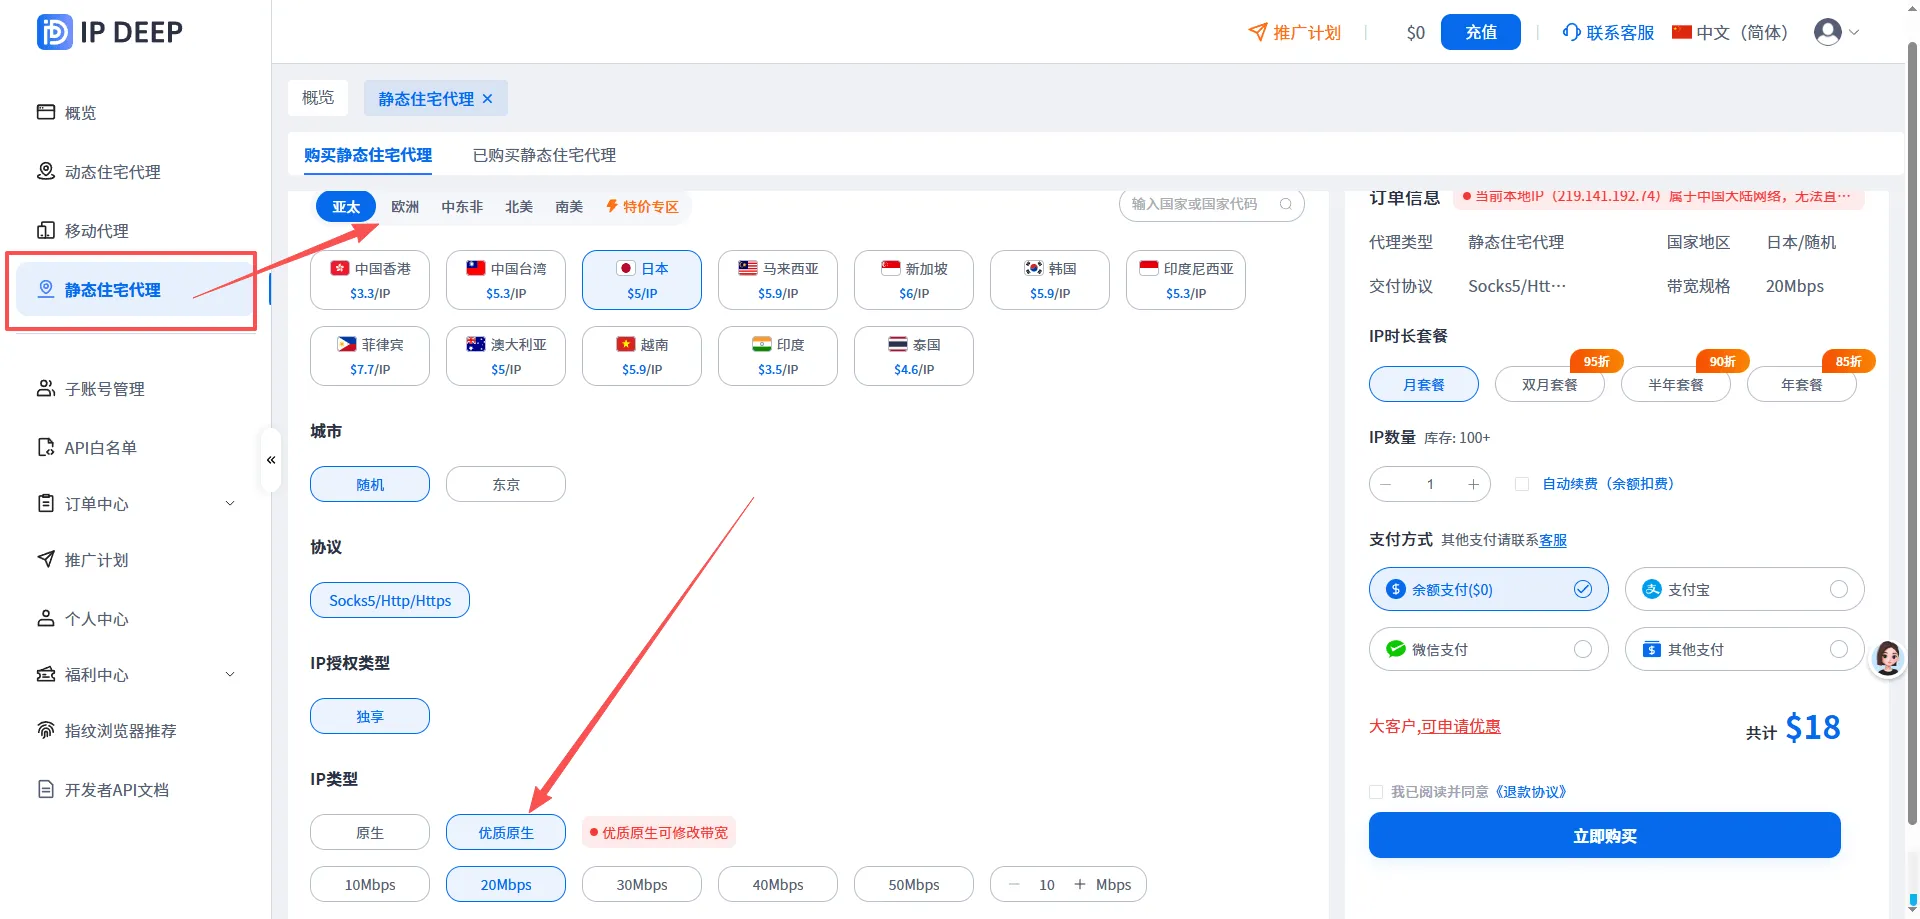The image size is (1920, 919).
Task: Click the search magnifier in country field
Action: [1286, 204]
